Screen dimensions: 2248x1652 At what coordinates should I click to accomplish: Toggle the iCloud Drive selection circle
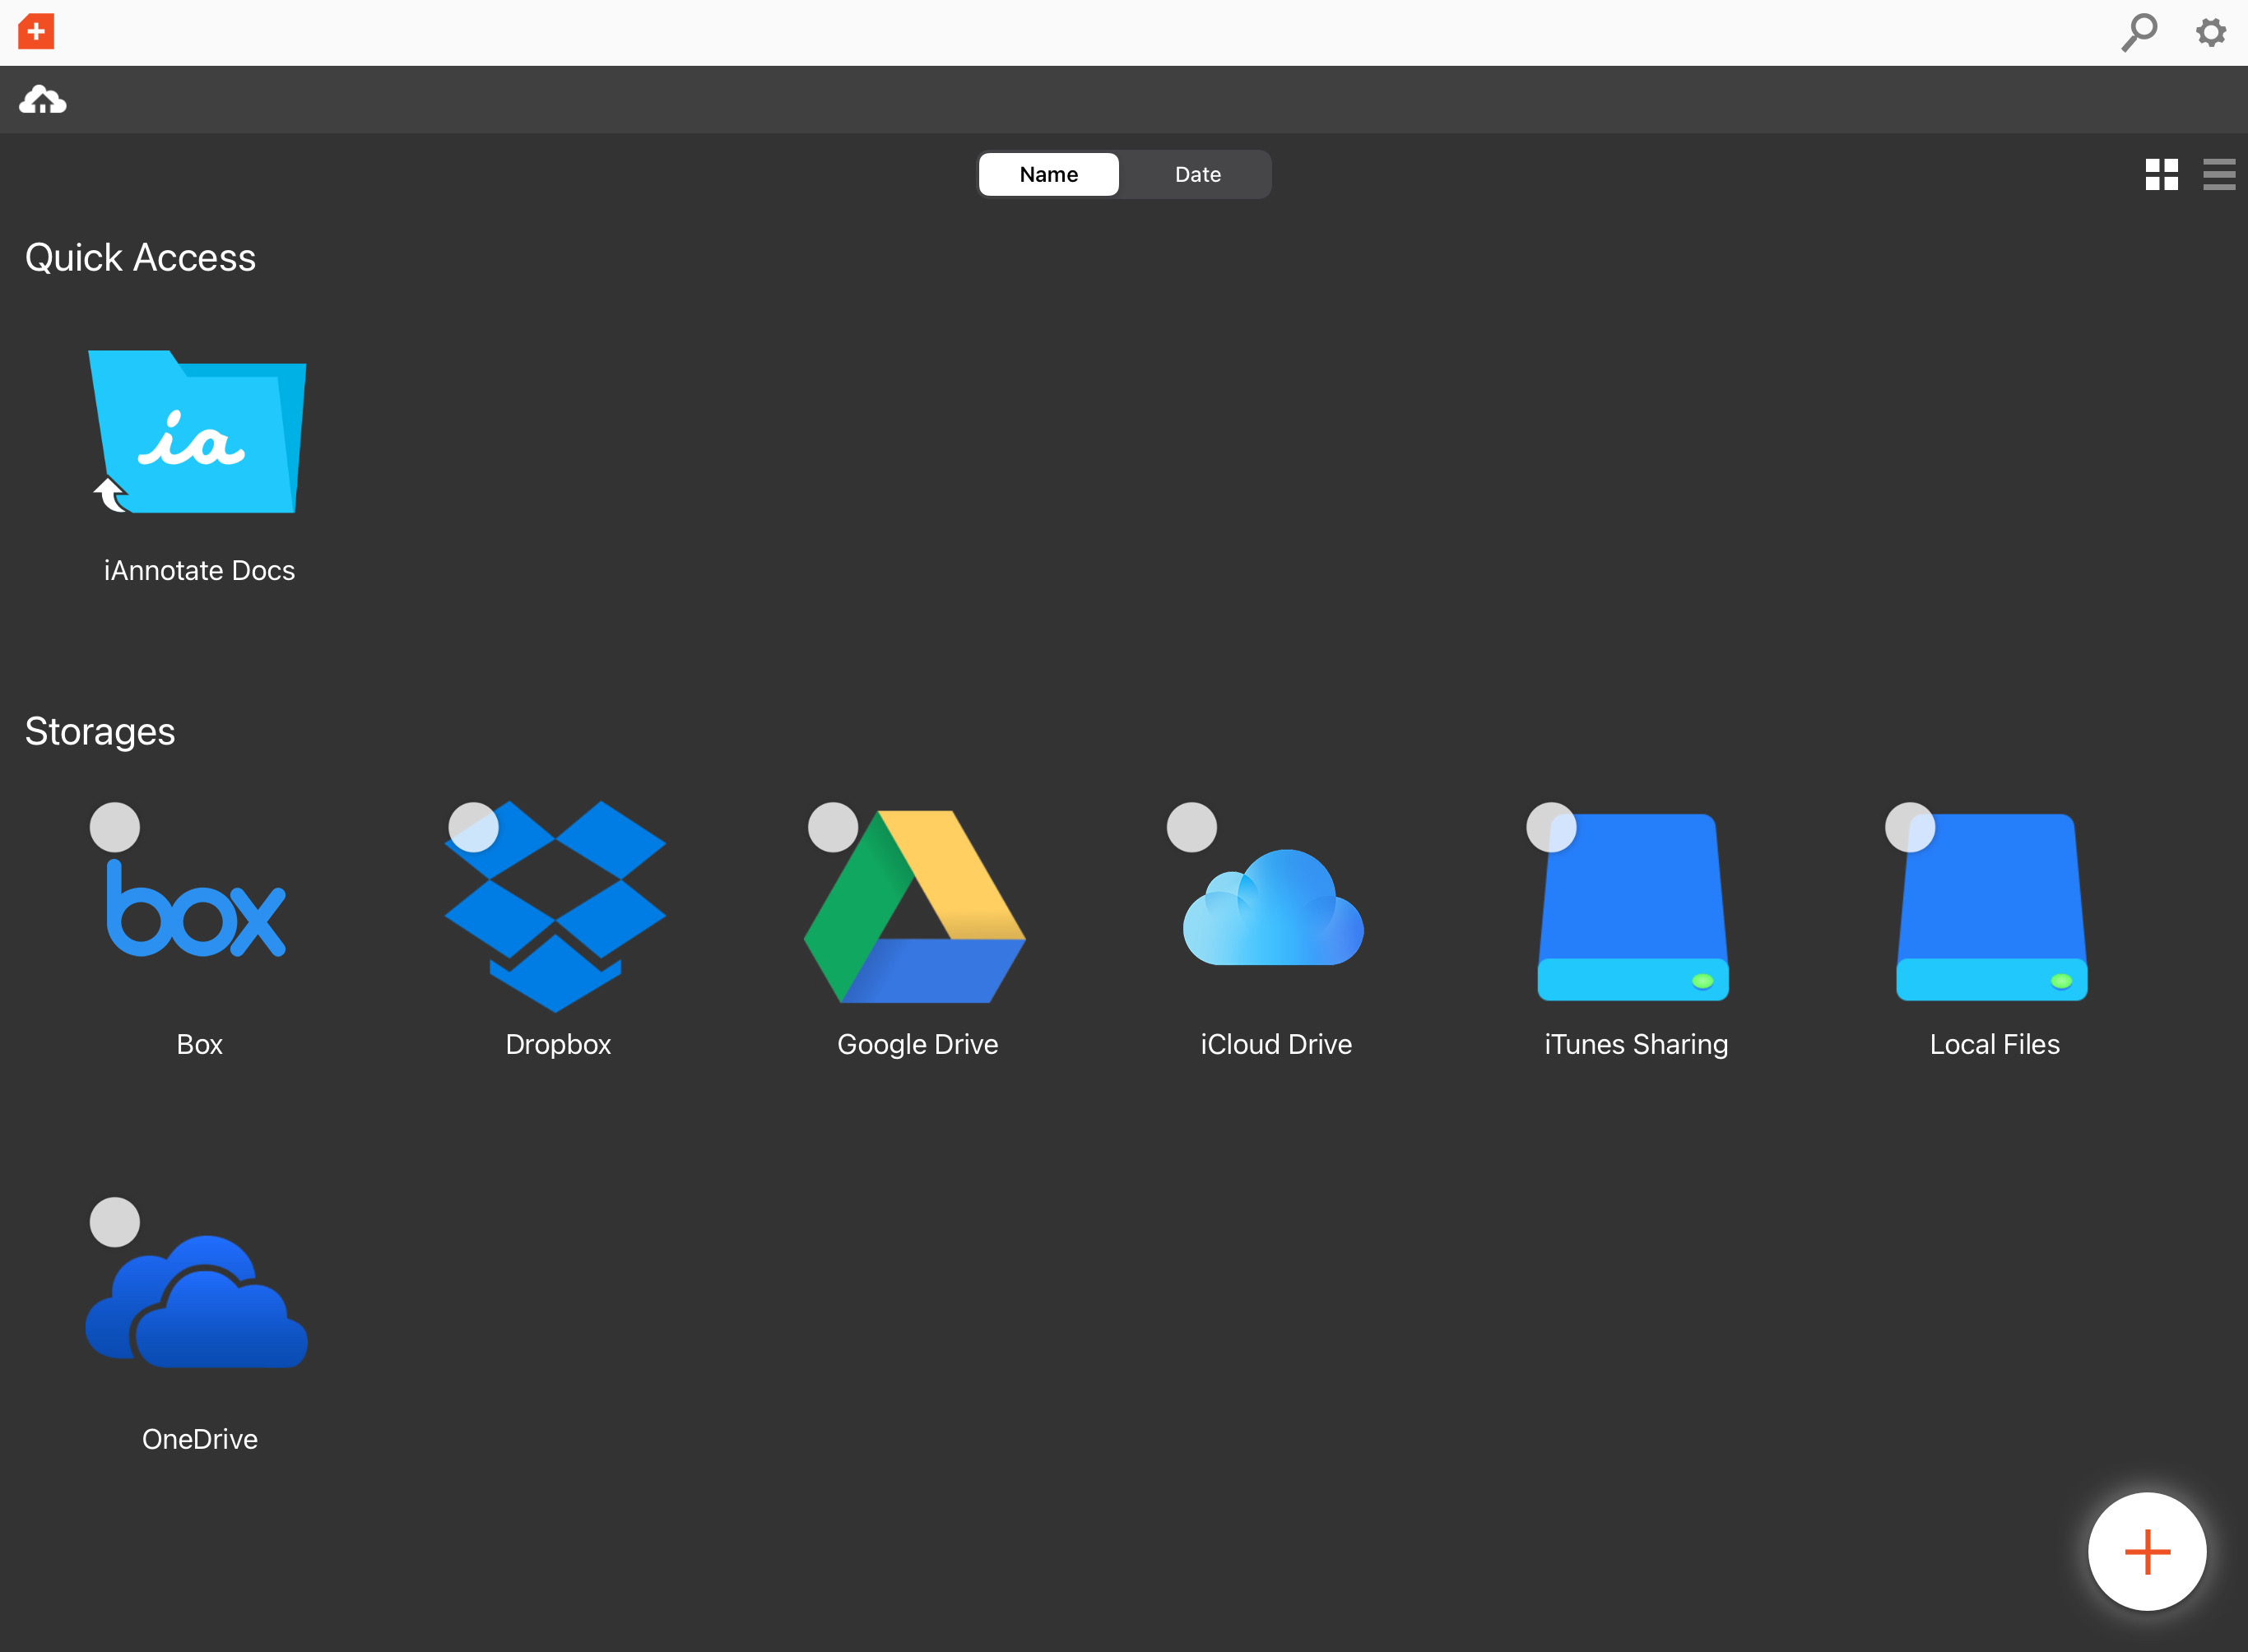tap(1192, 828)
